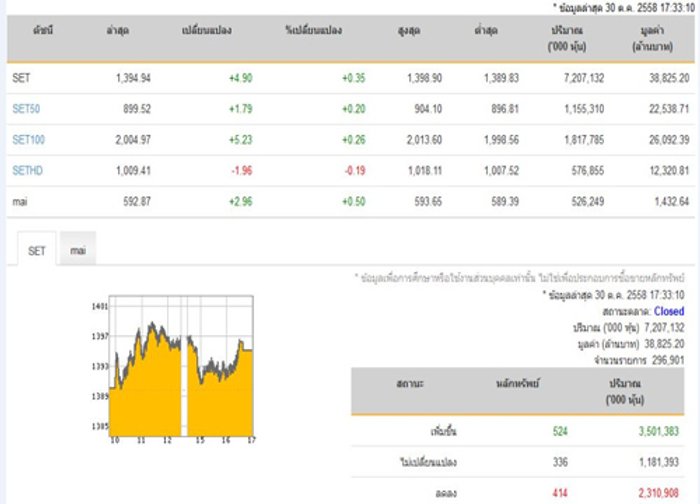The width and height of the screenshot is (700, 504).
Task: Select SET50 high value 904.10
Action: pyautogui.click(x=428, y=108)
